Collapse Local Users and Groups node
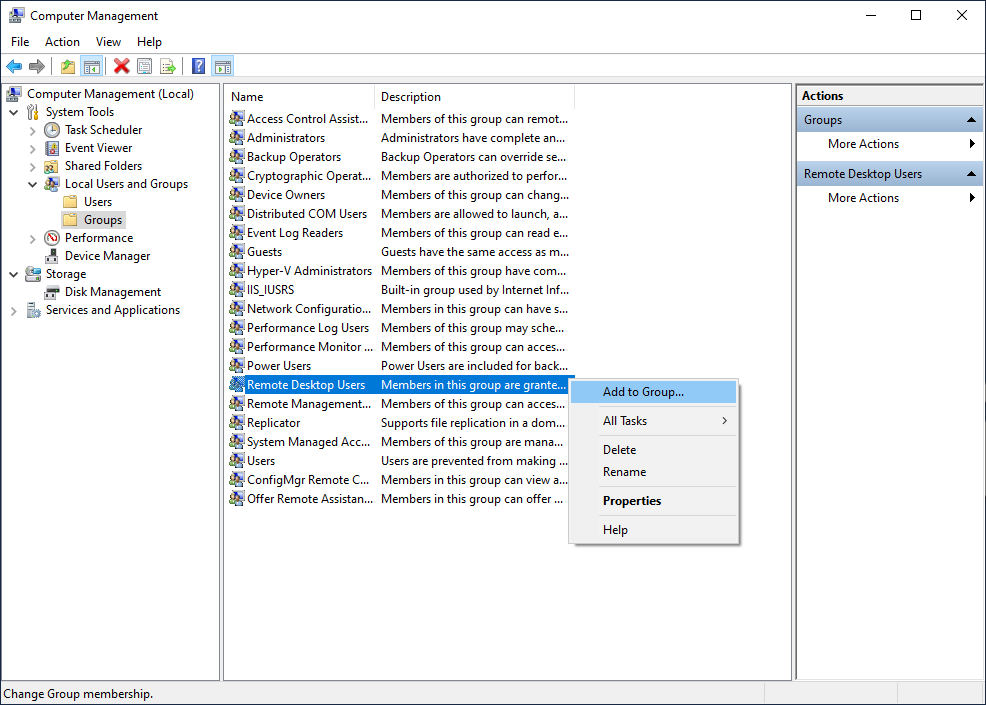The height and width of the screenshot is (705, 986). pos(33,185)
